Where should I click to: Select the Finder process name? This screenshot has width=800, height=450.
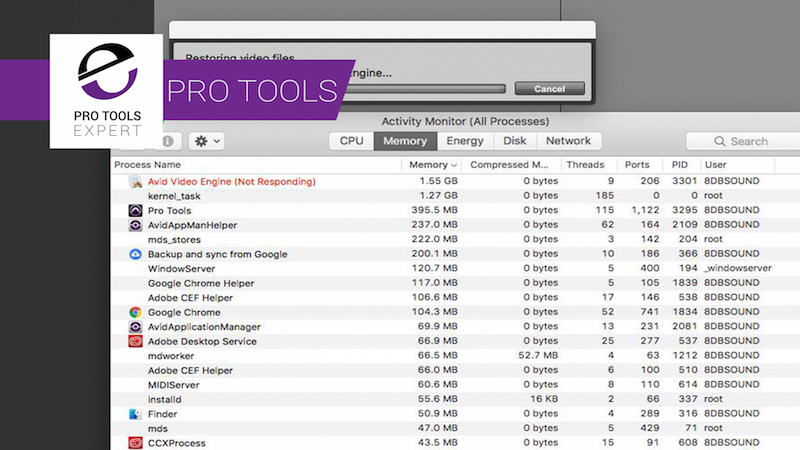pyautogui.click(x=162, y=414)
